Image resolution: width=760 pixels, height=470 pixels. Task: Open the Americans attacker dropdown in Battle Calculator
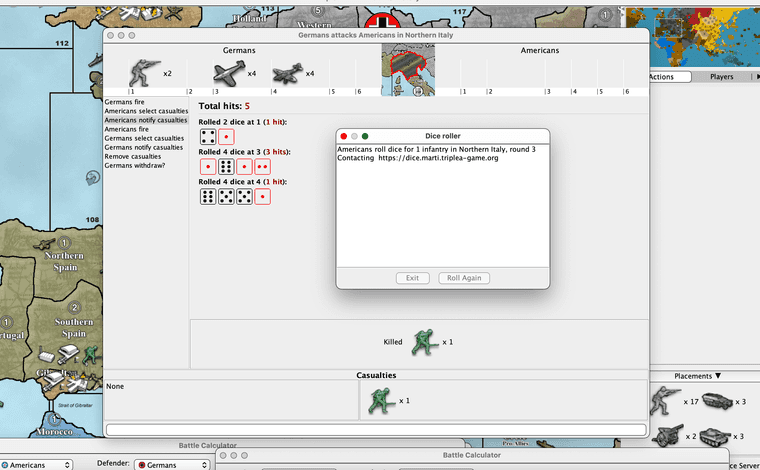pos(36,465)
